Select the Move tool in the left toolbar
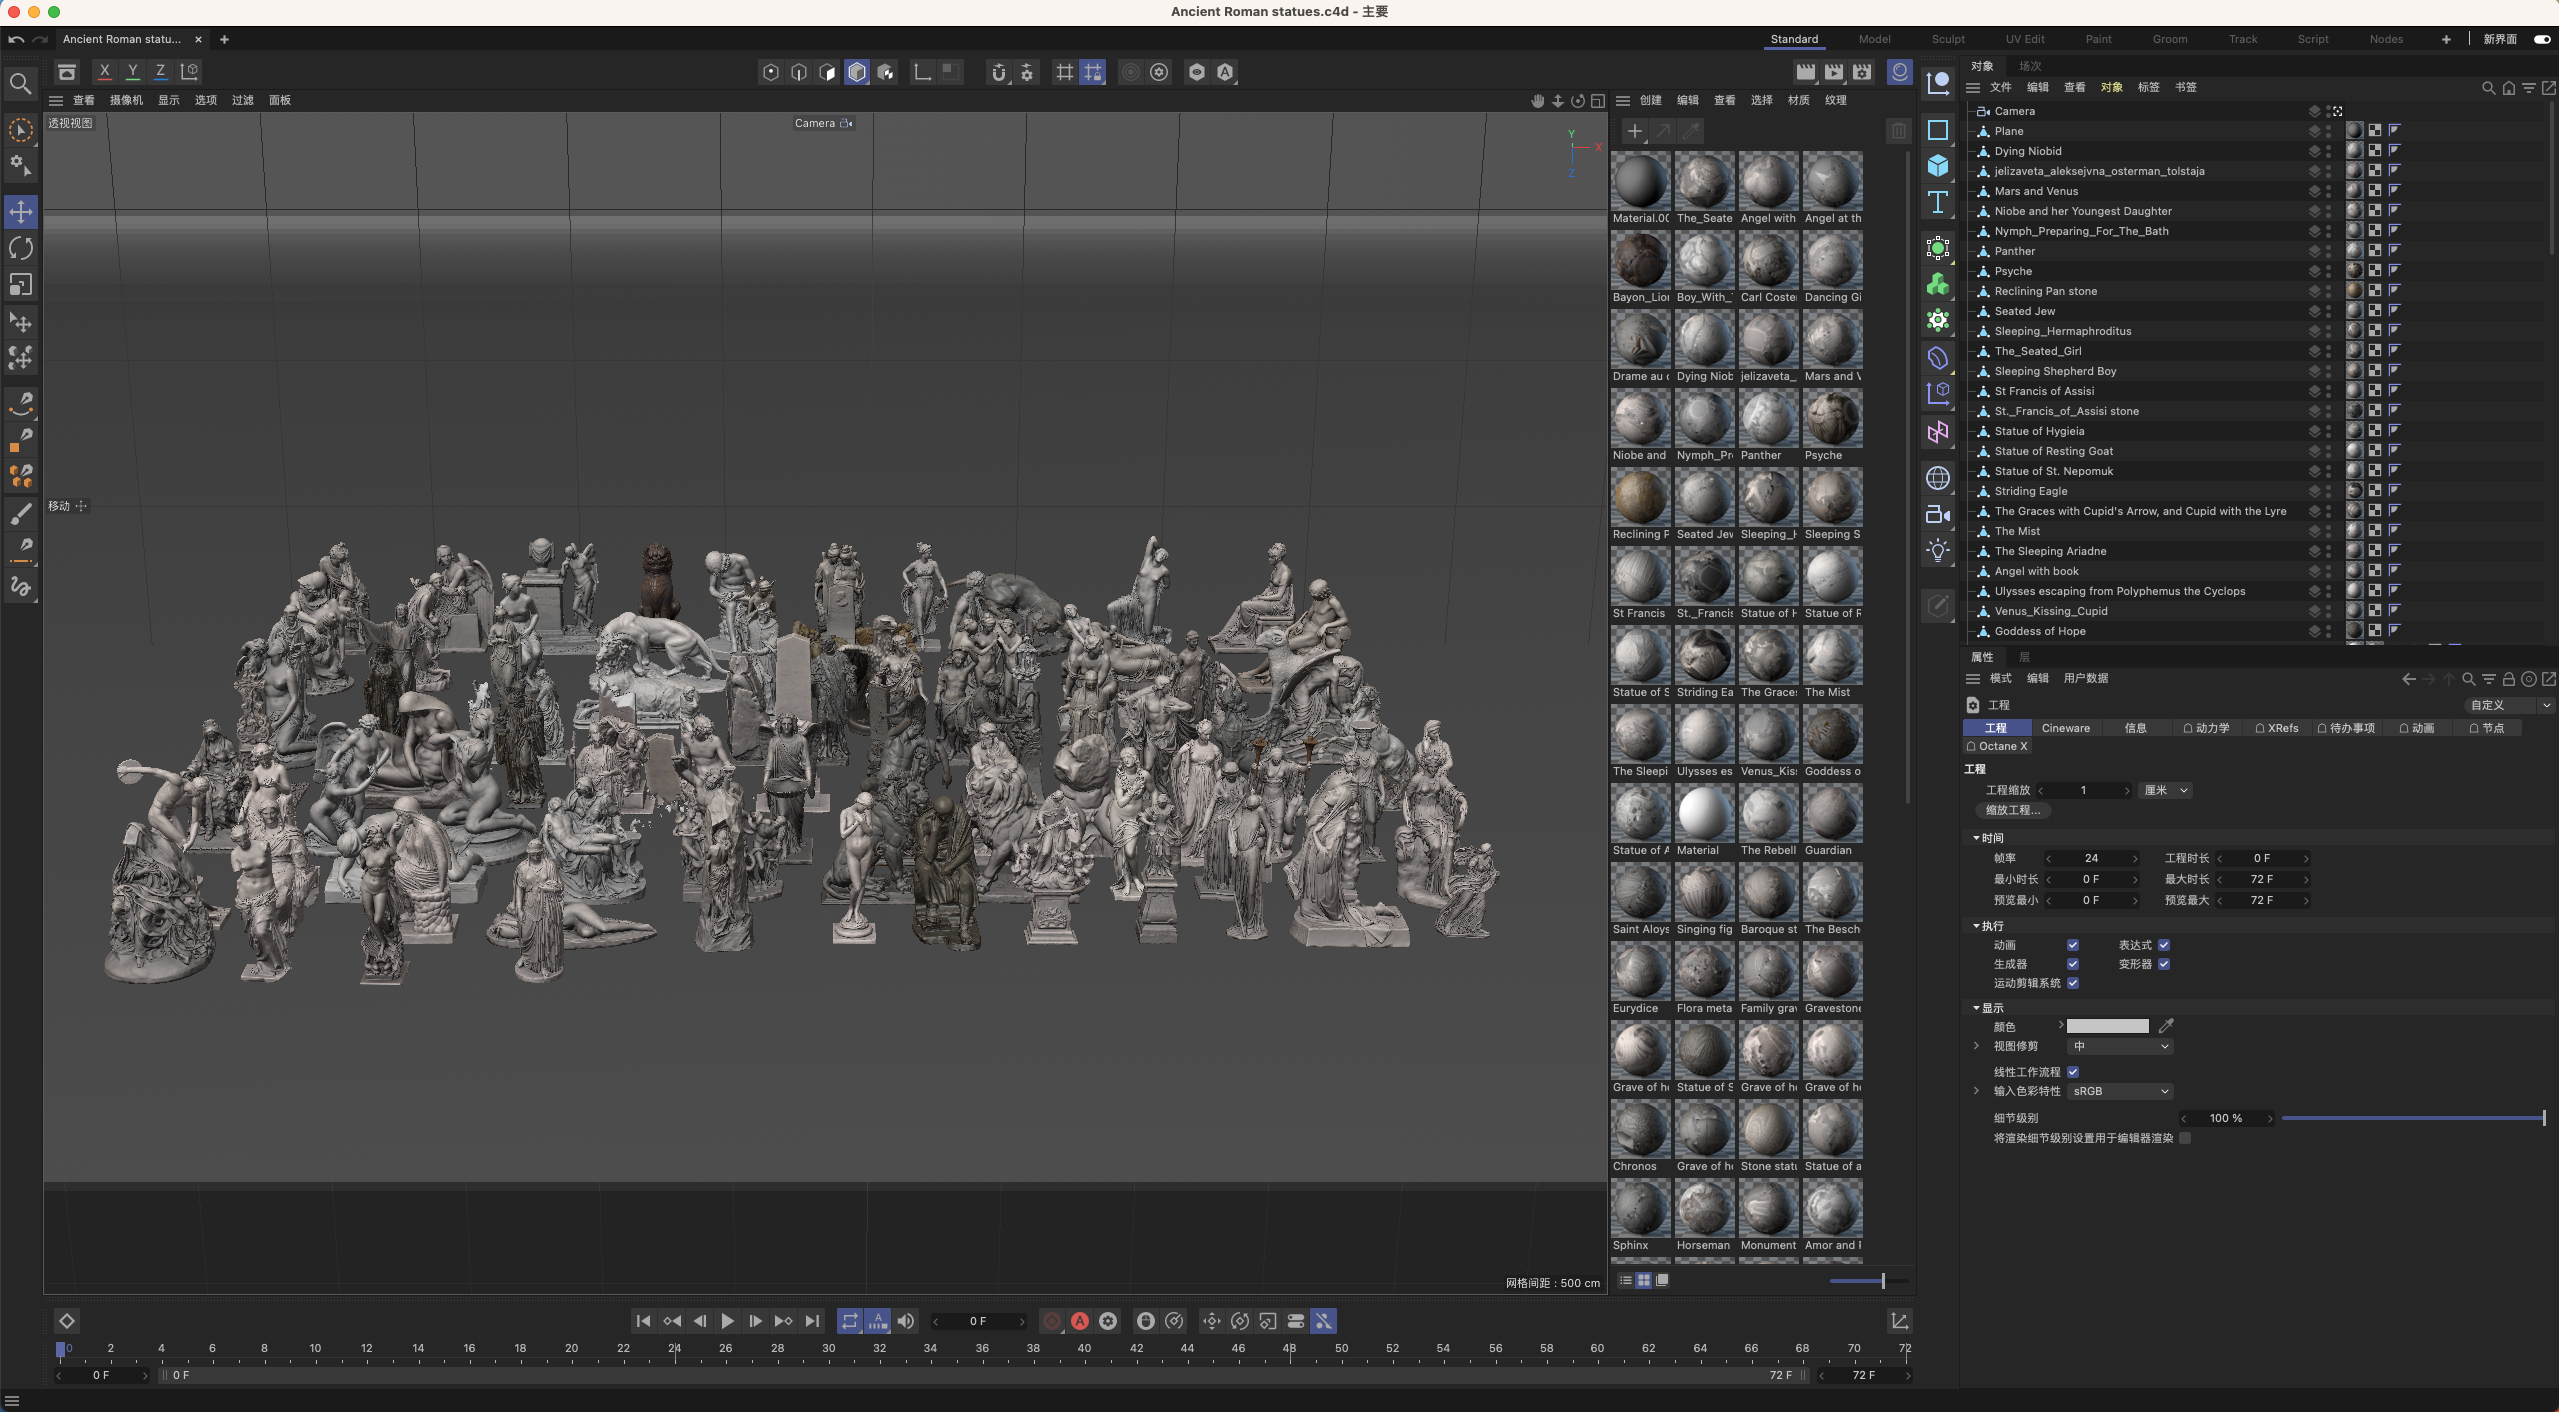This screenshot has height=1412, width=2559. (20, 212)
